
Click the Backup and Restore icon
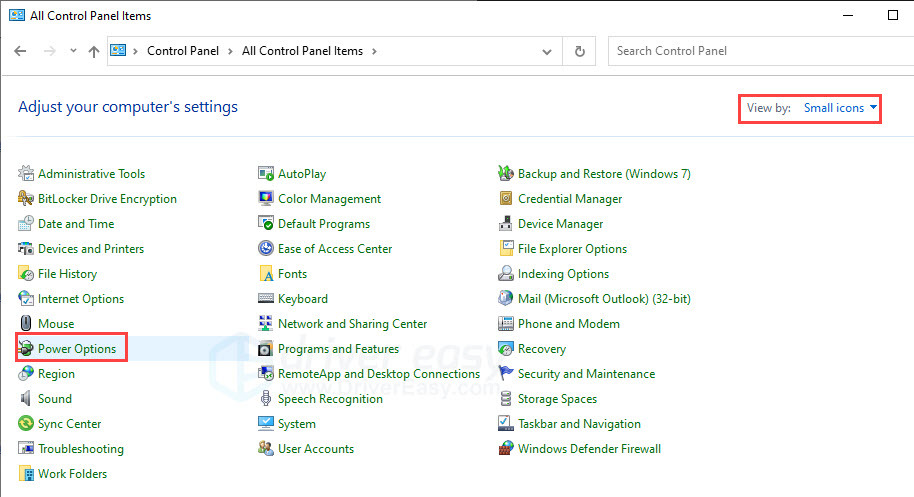(x=505, y=173)
